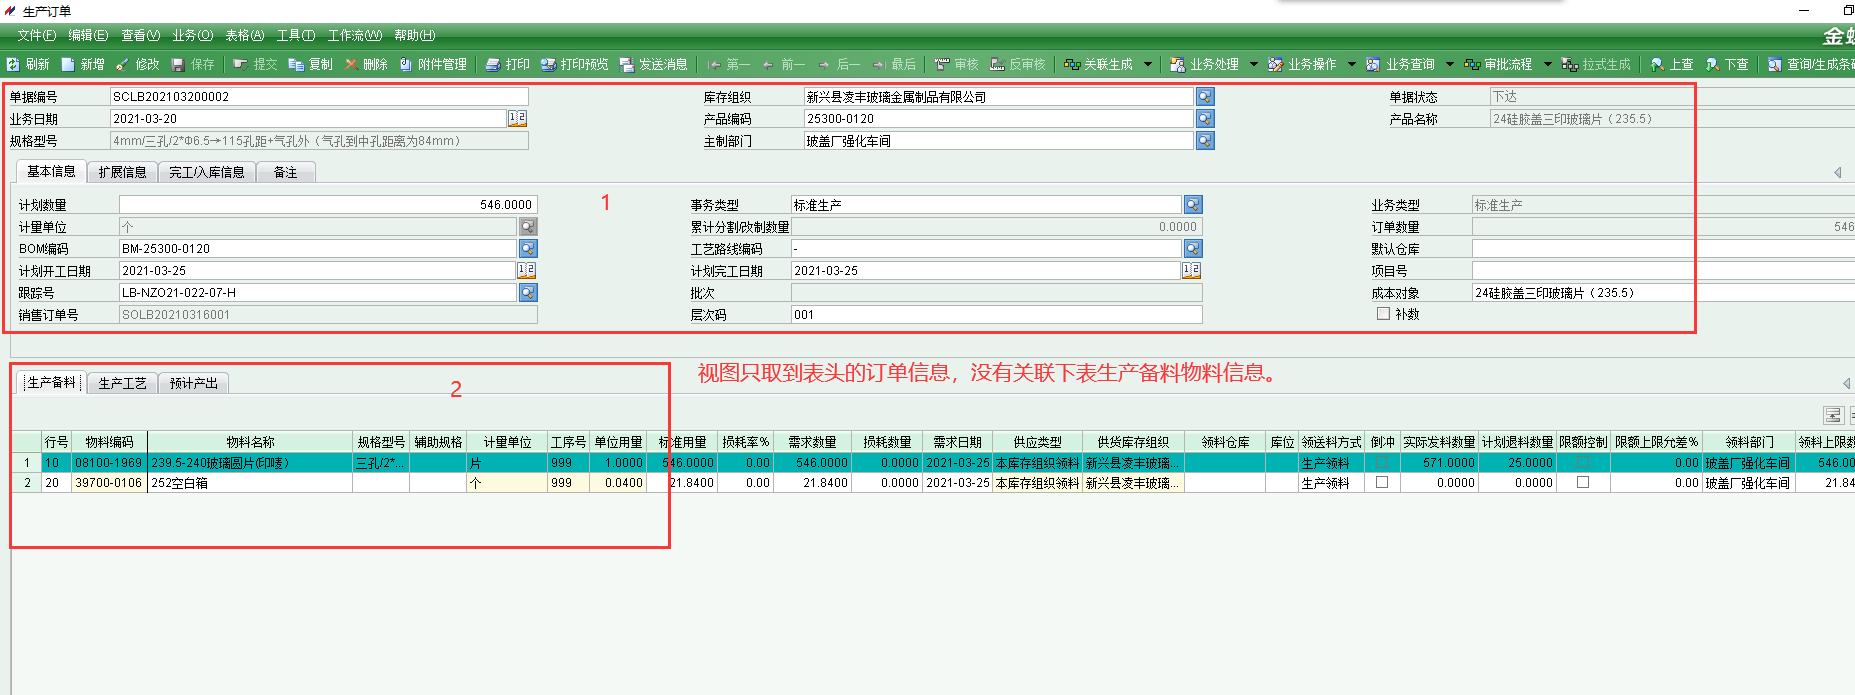Toggle 限额控制 checkbox in row 2

coord(1583,482)
